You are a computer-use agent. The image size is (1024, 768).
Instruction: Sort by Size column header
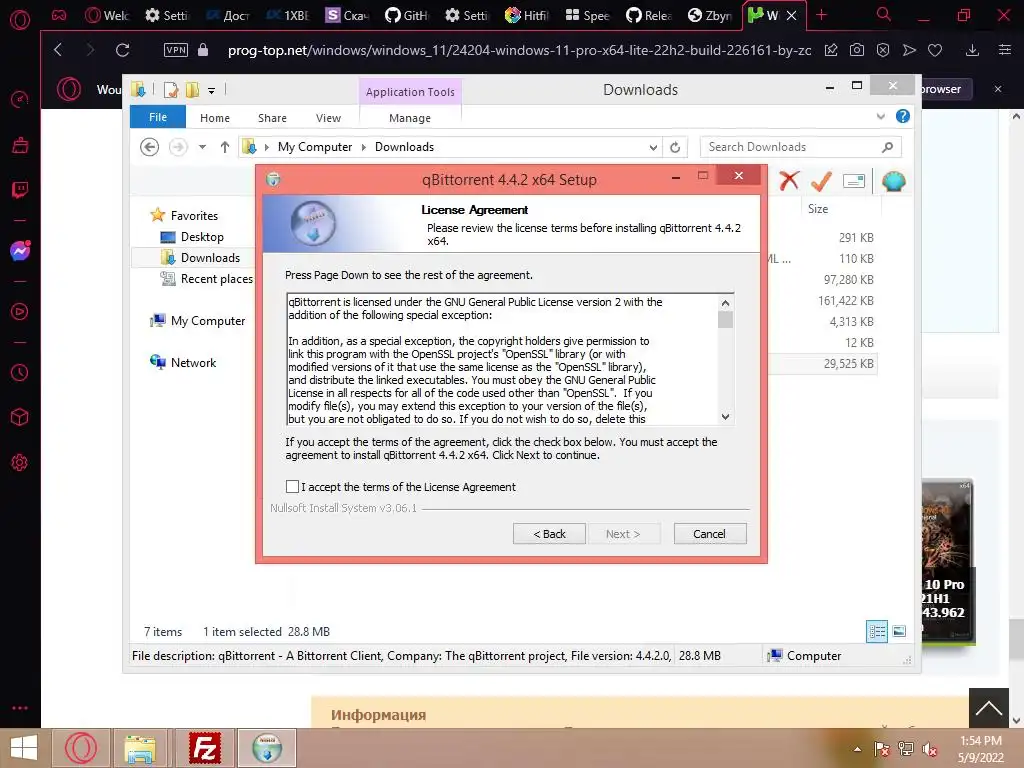coord(818,209)
